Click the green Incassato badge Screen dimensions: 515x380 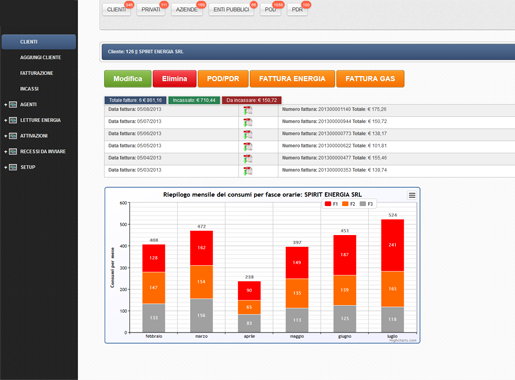pyautogui.click(x=194, y=100)
